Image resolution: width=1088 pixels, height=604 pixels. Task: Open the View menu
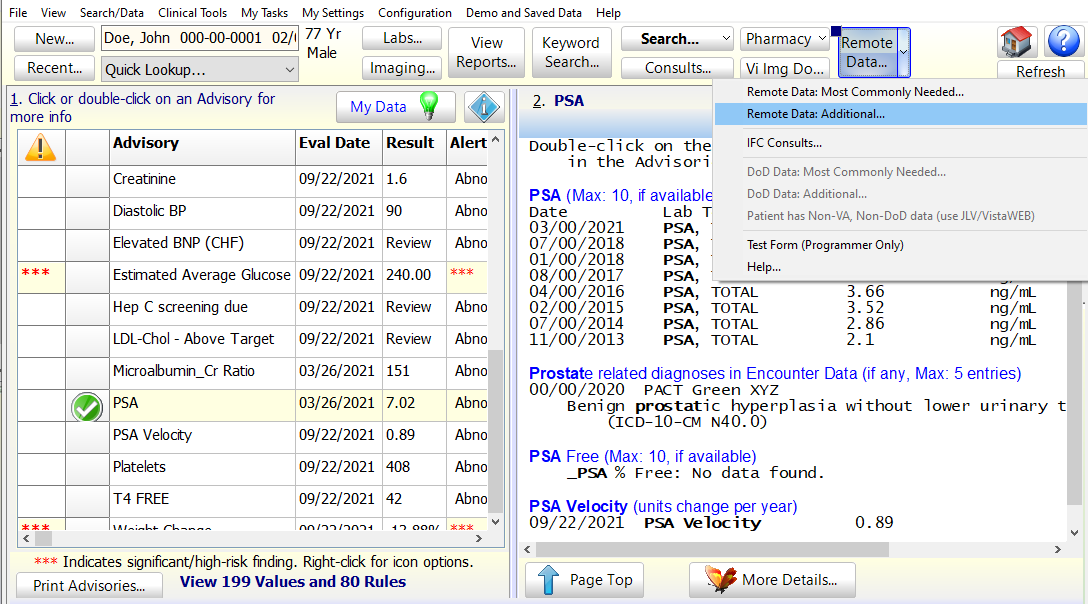(x=53, y=12)
